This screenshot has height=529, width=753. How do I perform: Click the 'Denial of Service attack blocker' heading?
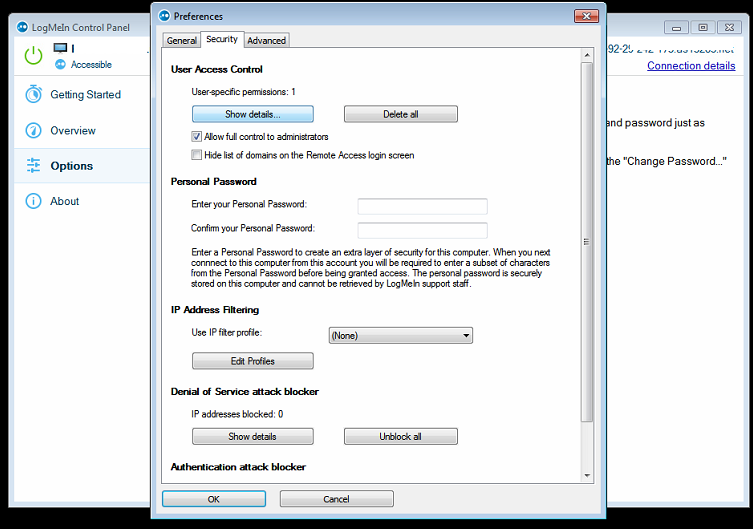click(245, 391)
